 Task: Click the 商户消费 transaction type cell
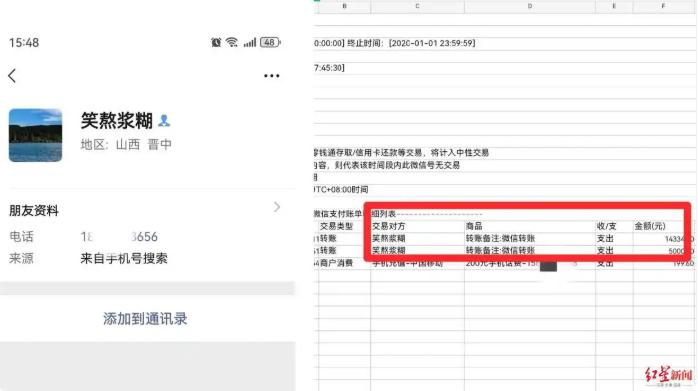tap(345, 263)
